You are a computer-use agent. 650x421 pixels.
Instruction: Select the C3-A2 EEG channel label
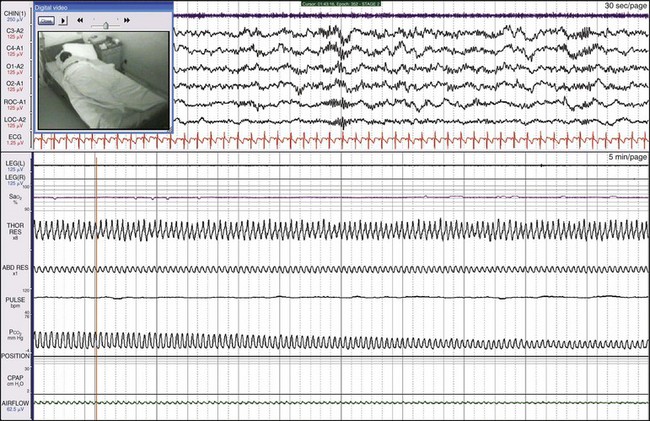(16, 32)
